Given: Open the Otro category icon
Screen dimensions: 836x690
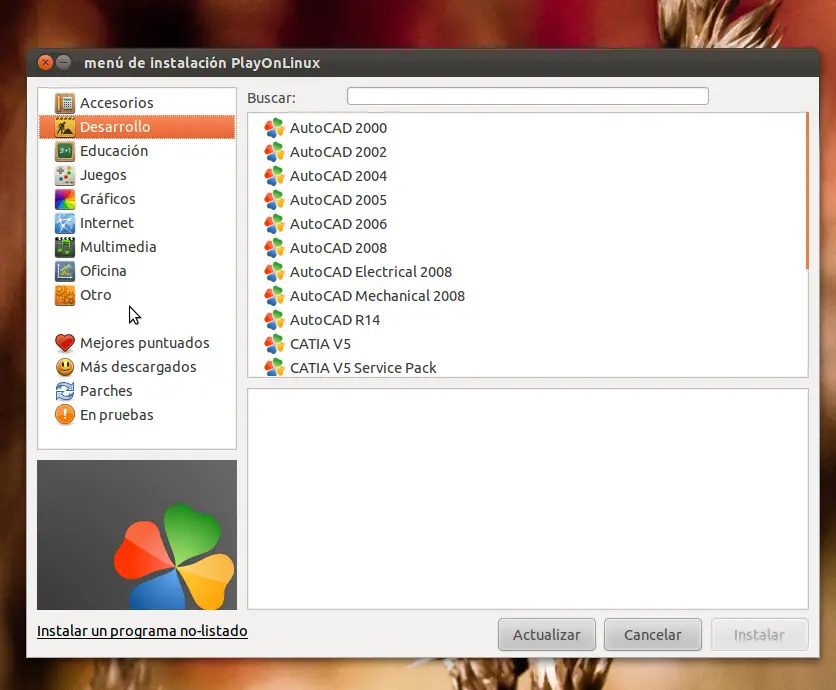Looking at the screenshot, I should click(65, 295).
